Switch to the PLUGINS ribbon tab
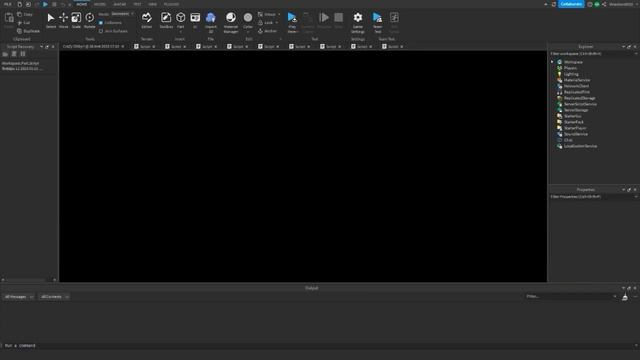 tap(171, 4)
